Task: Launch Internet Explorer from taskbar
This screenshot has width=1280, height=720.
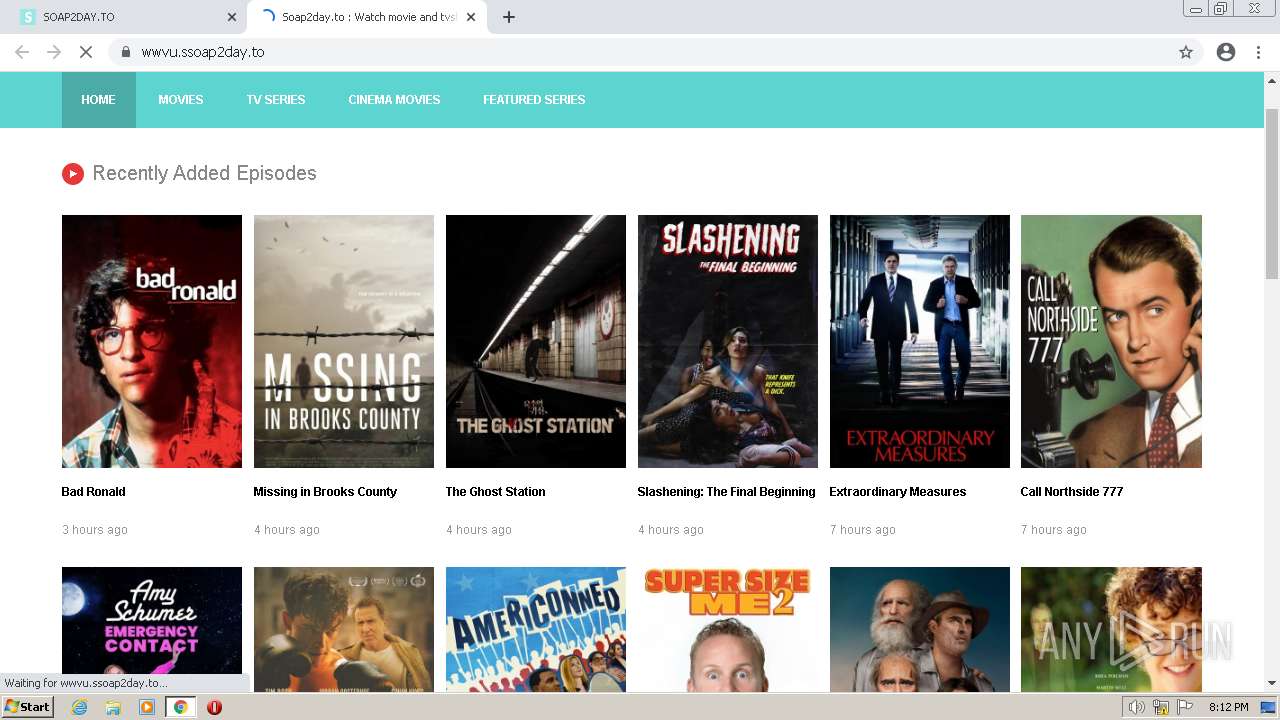Action: click(x=79, y=707)
